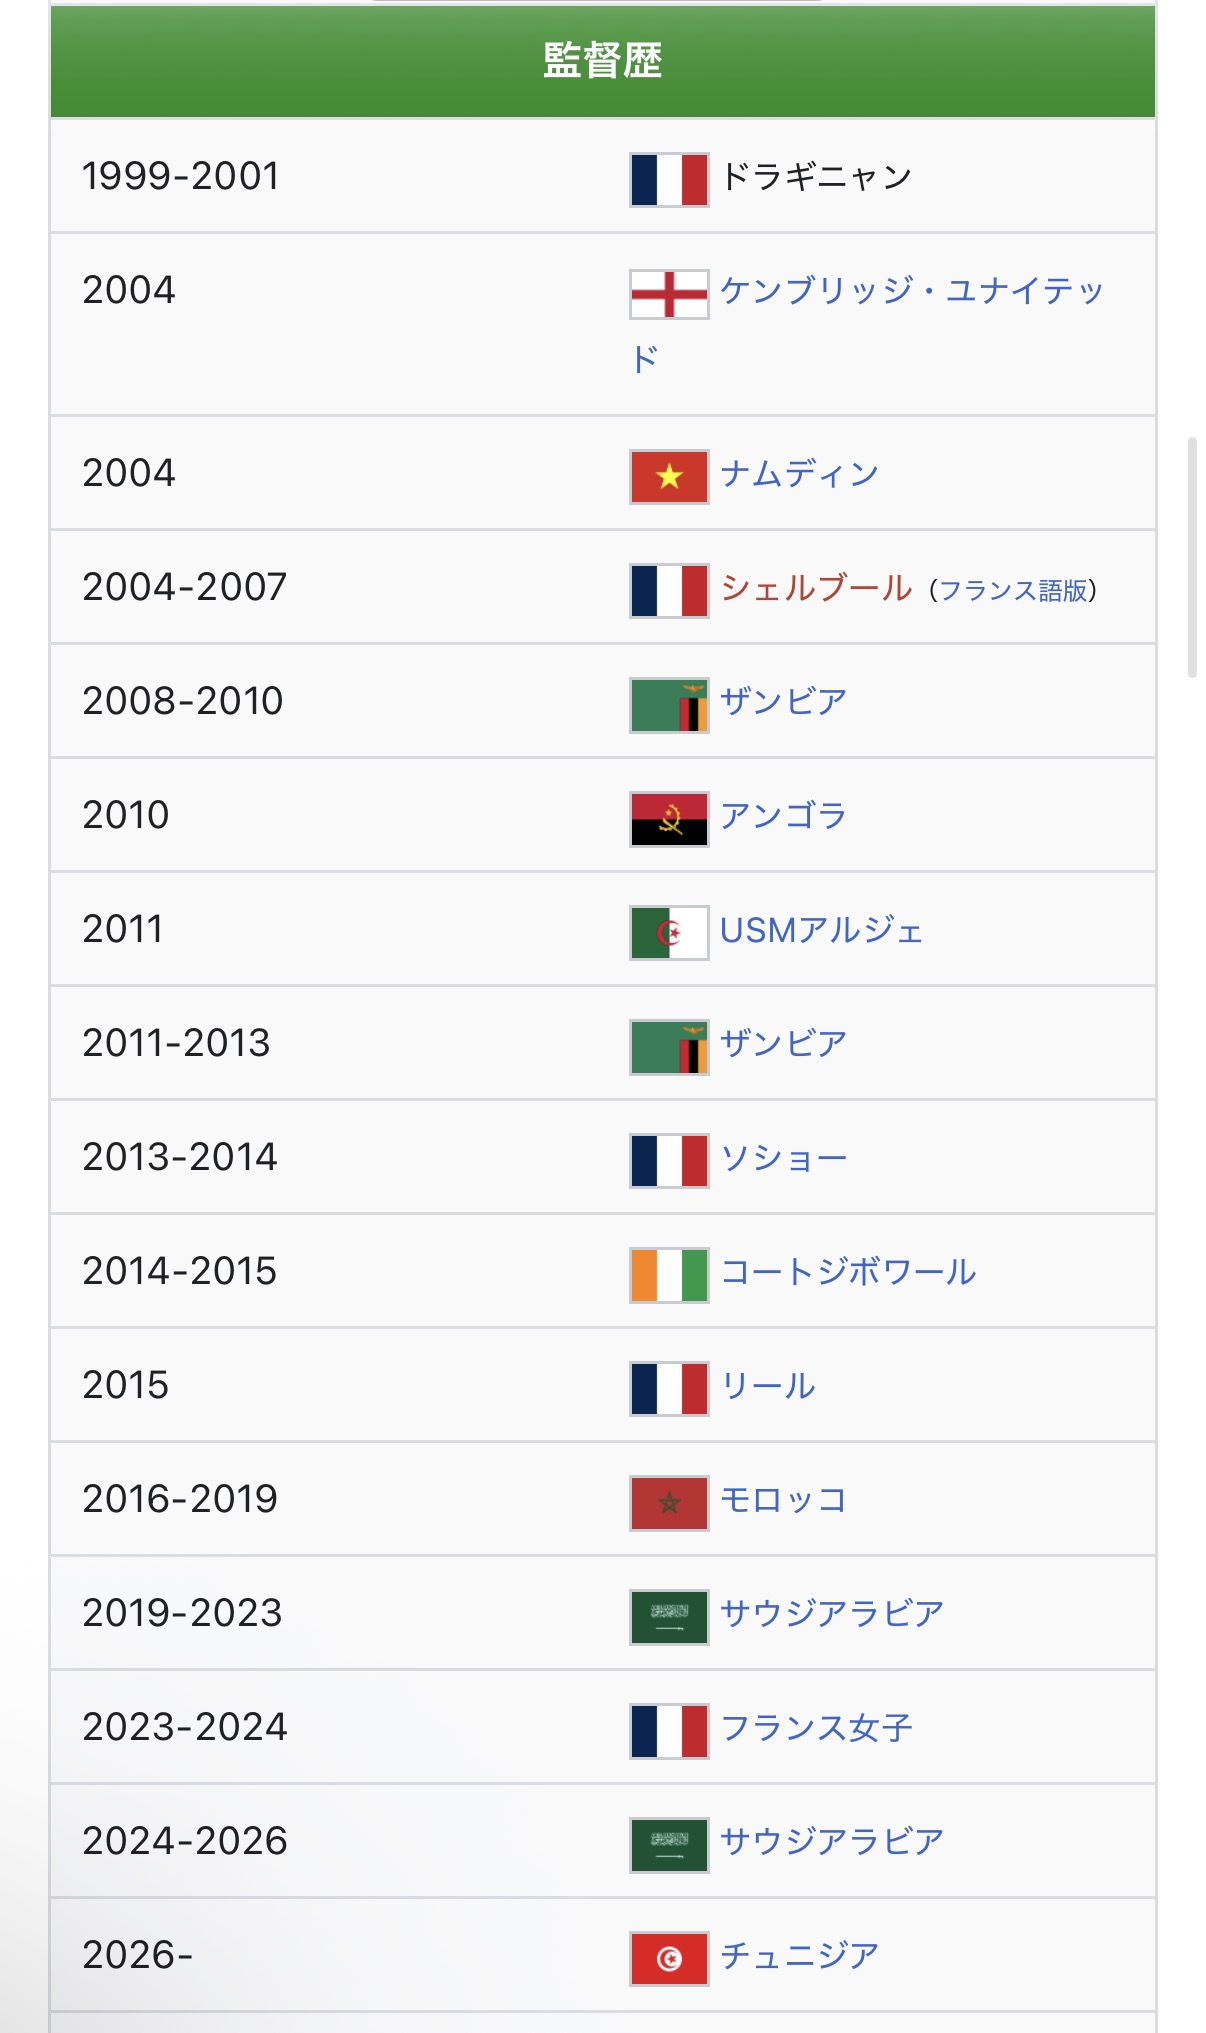
Task: Click the Saudi Arabia flag in 2019-2023 row
Action: click(x=669, y=1617)
